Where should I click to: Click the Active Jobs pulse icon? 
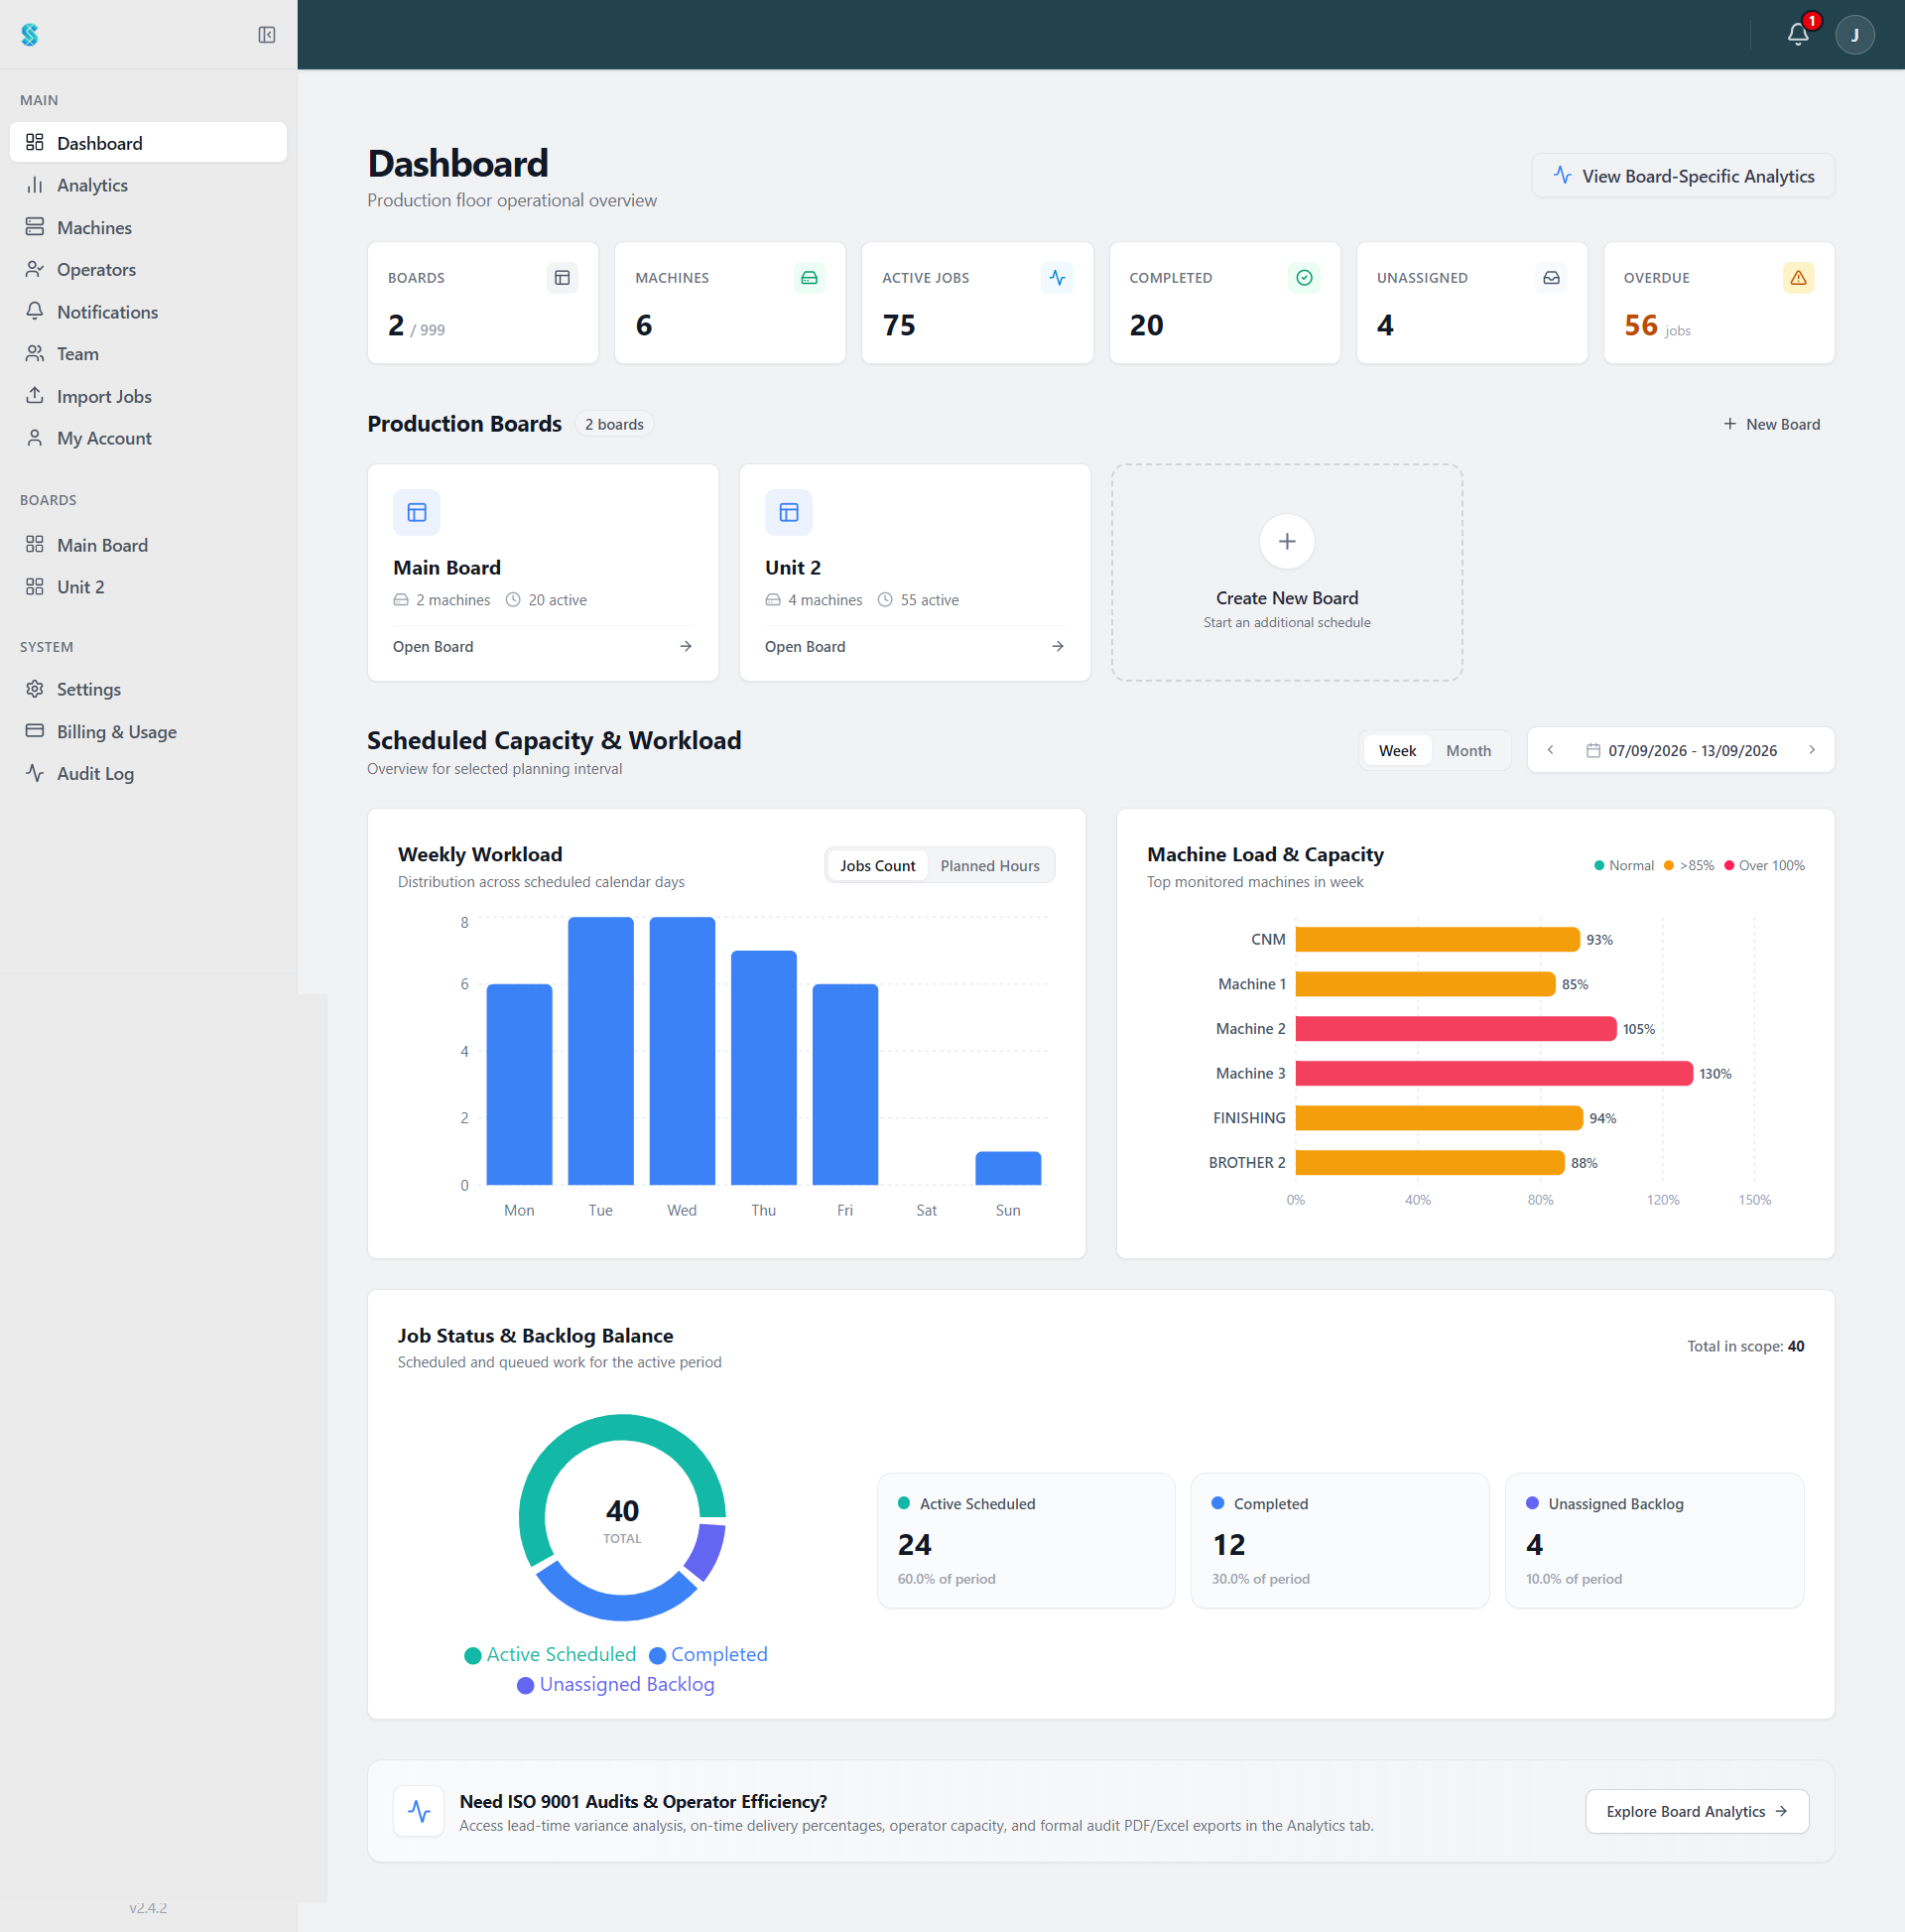pyautogui.click(x=1057, y=278)
